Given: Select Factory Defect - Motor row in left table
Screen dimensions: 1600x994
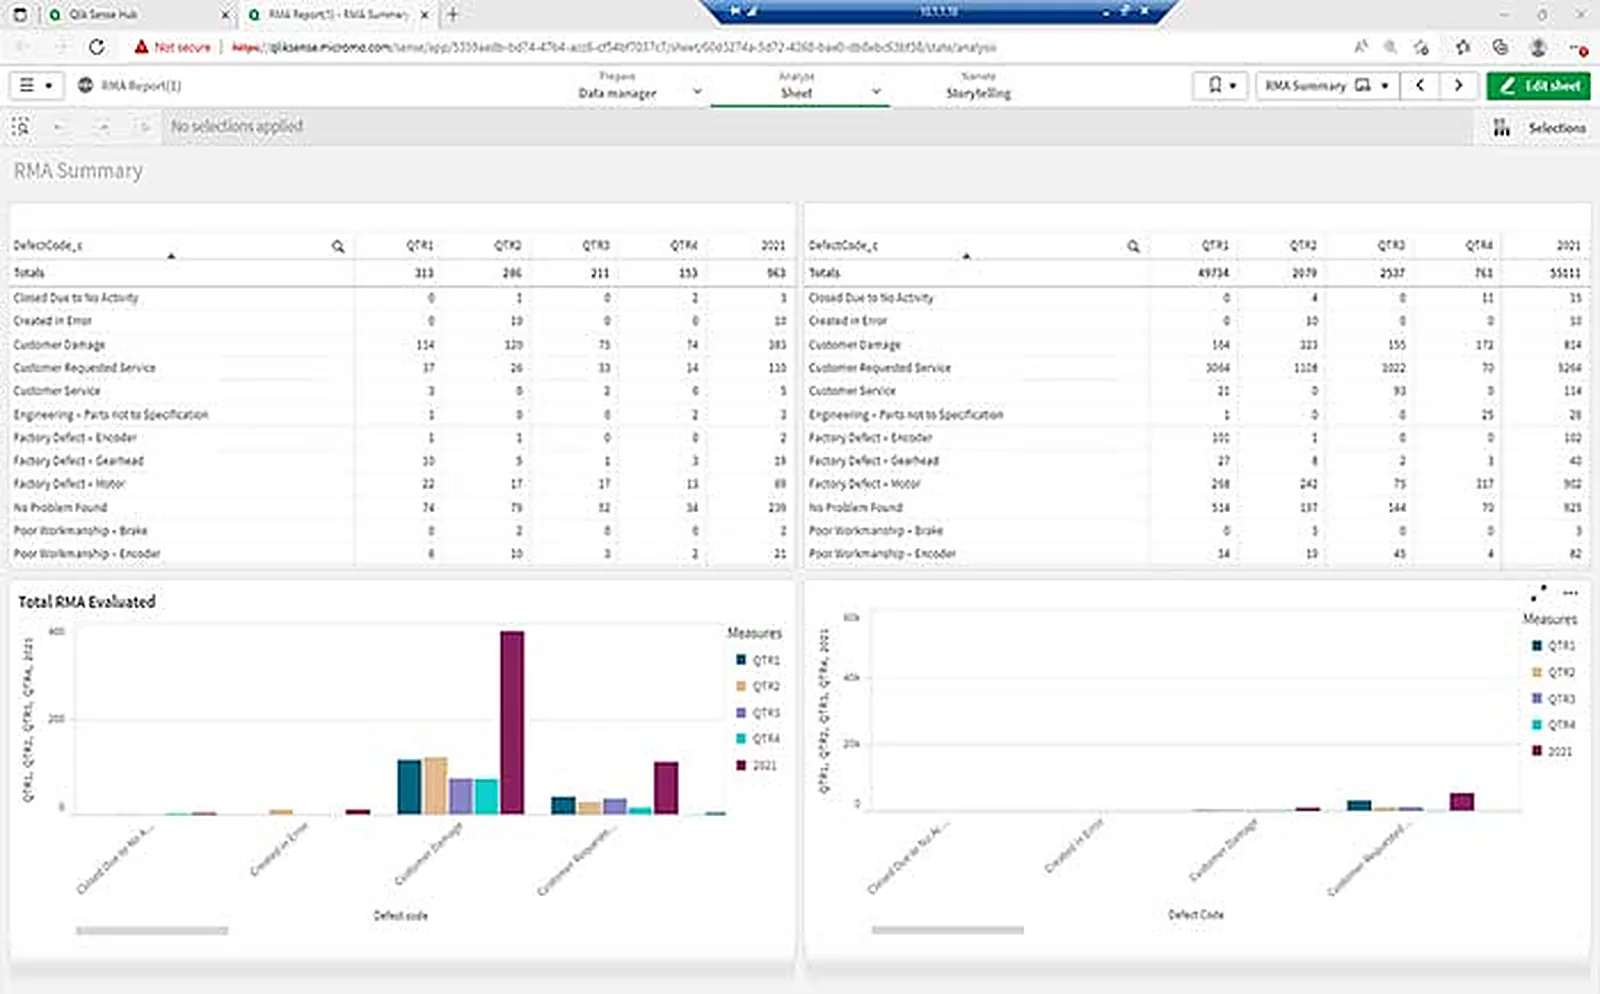Looking at the screenshot, I should [x=401, y=484].
